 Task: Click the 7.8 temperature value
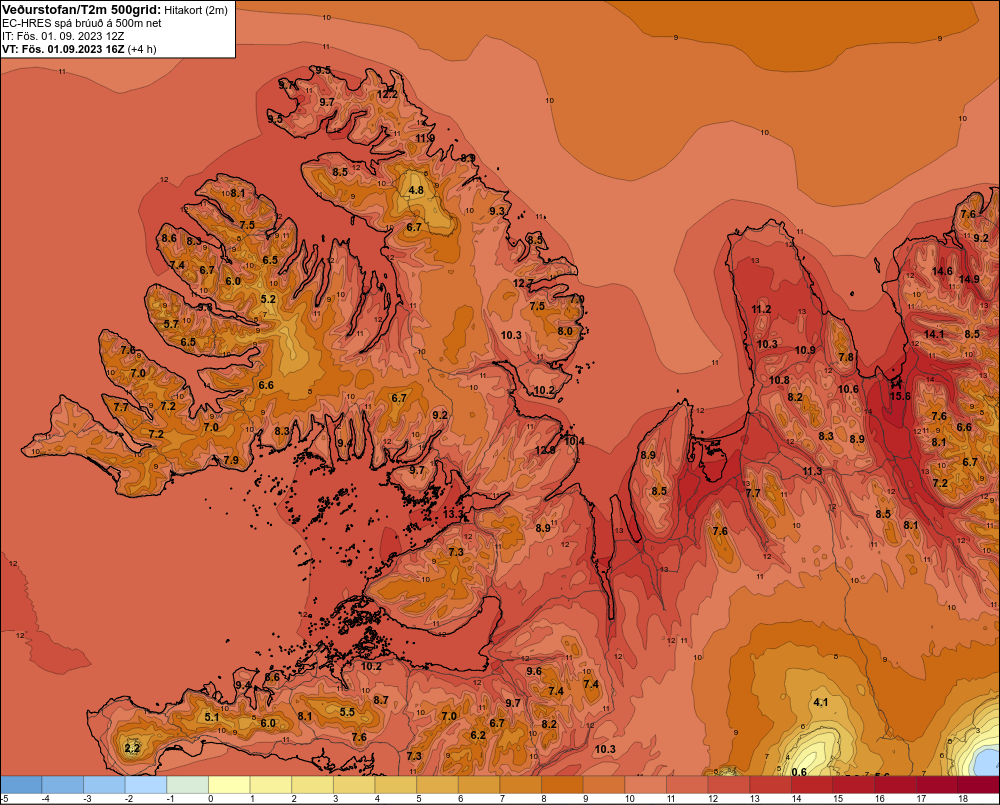tap(846, 357)
